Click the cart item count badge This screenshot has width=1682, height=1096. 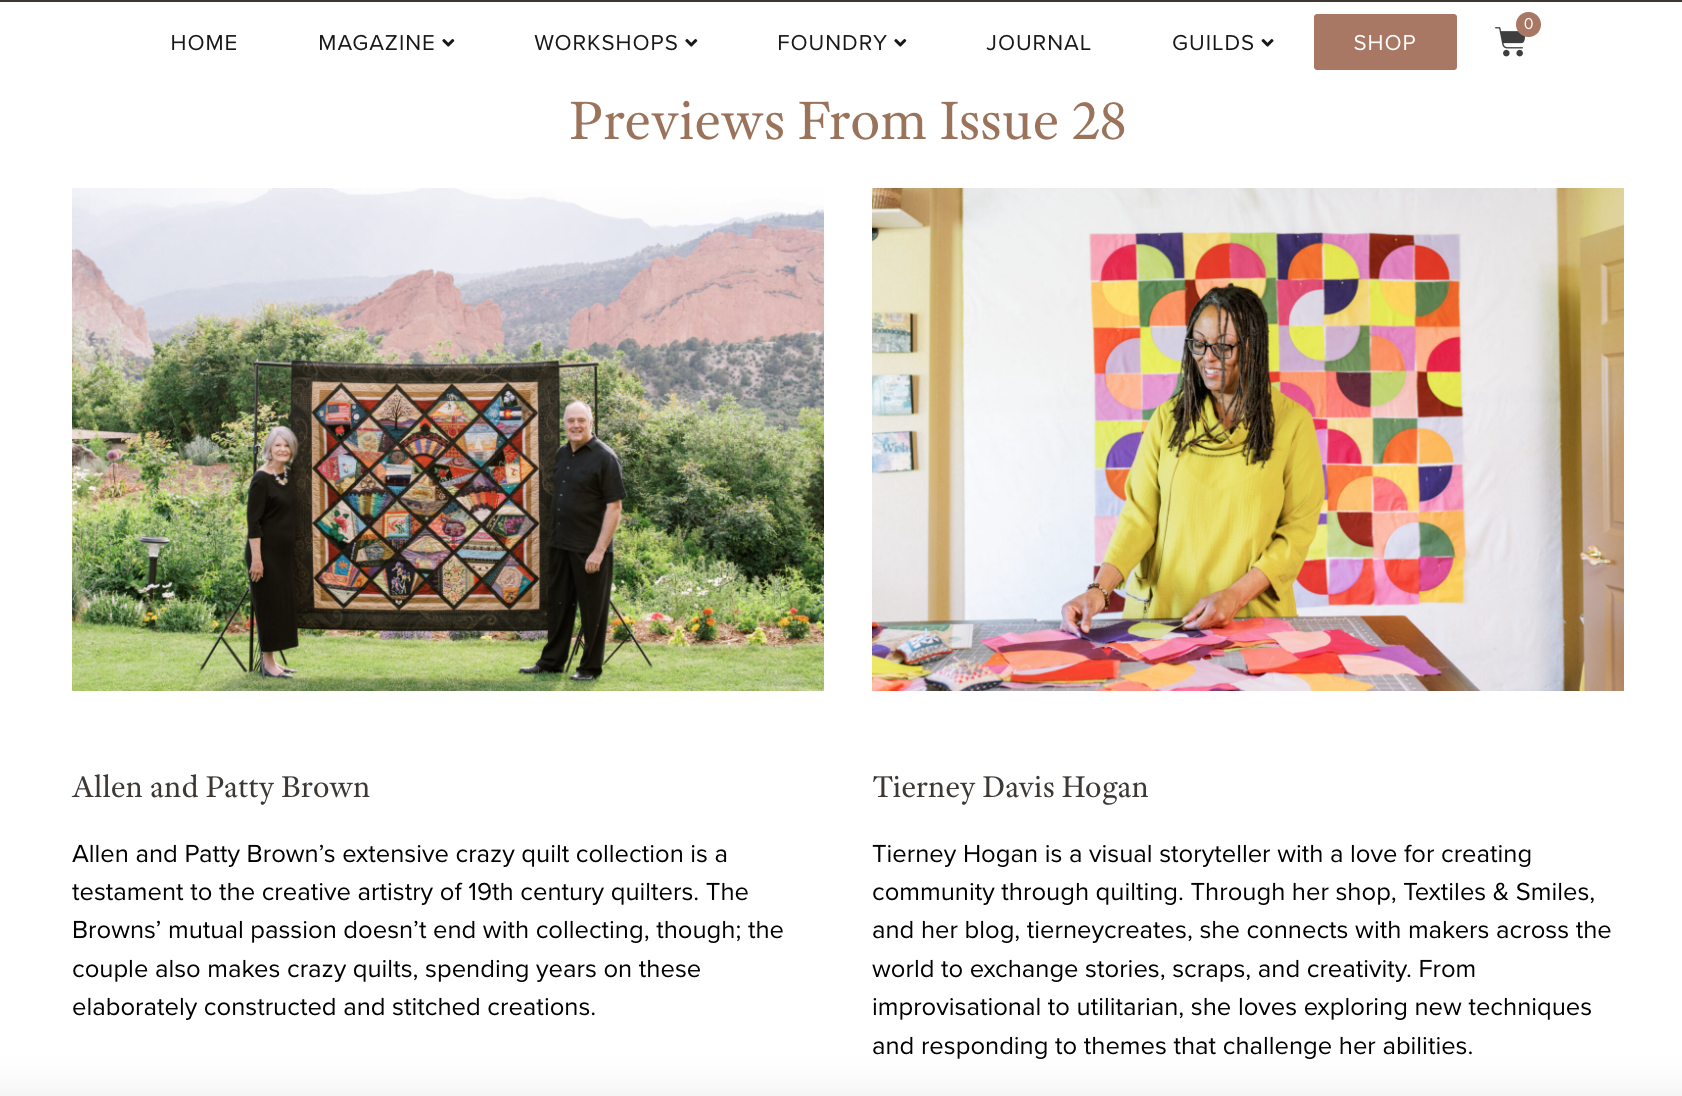[1528, 24]
